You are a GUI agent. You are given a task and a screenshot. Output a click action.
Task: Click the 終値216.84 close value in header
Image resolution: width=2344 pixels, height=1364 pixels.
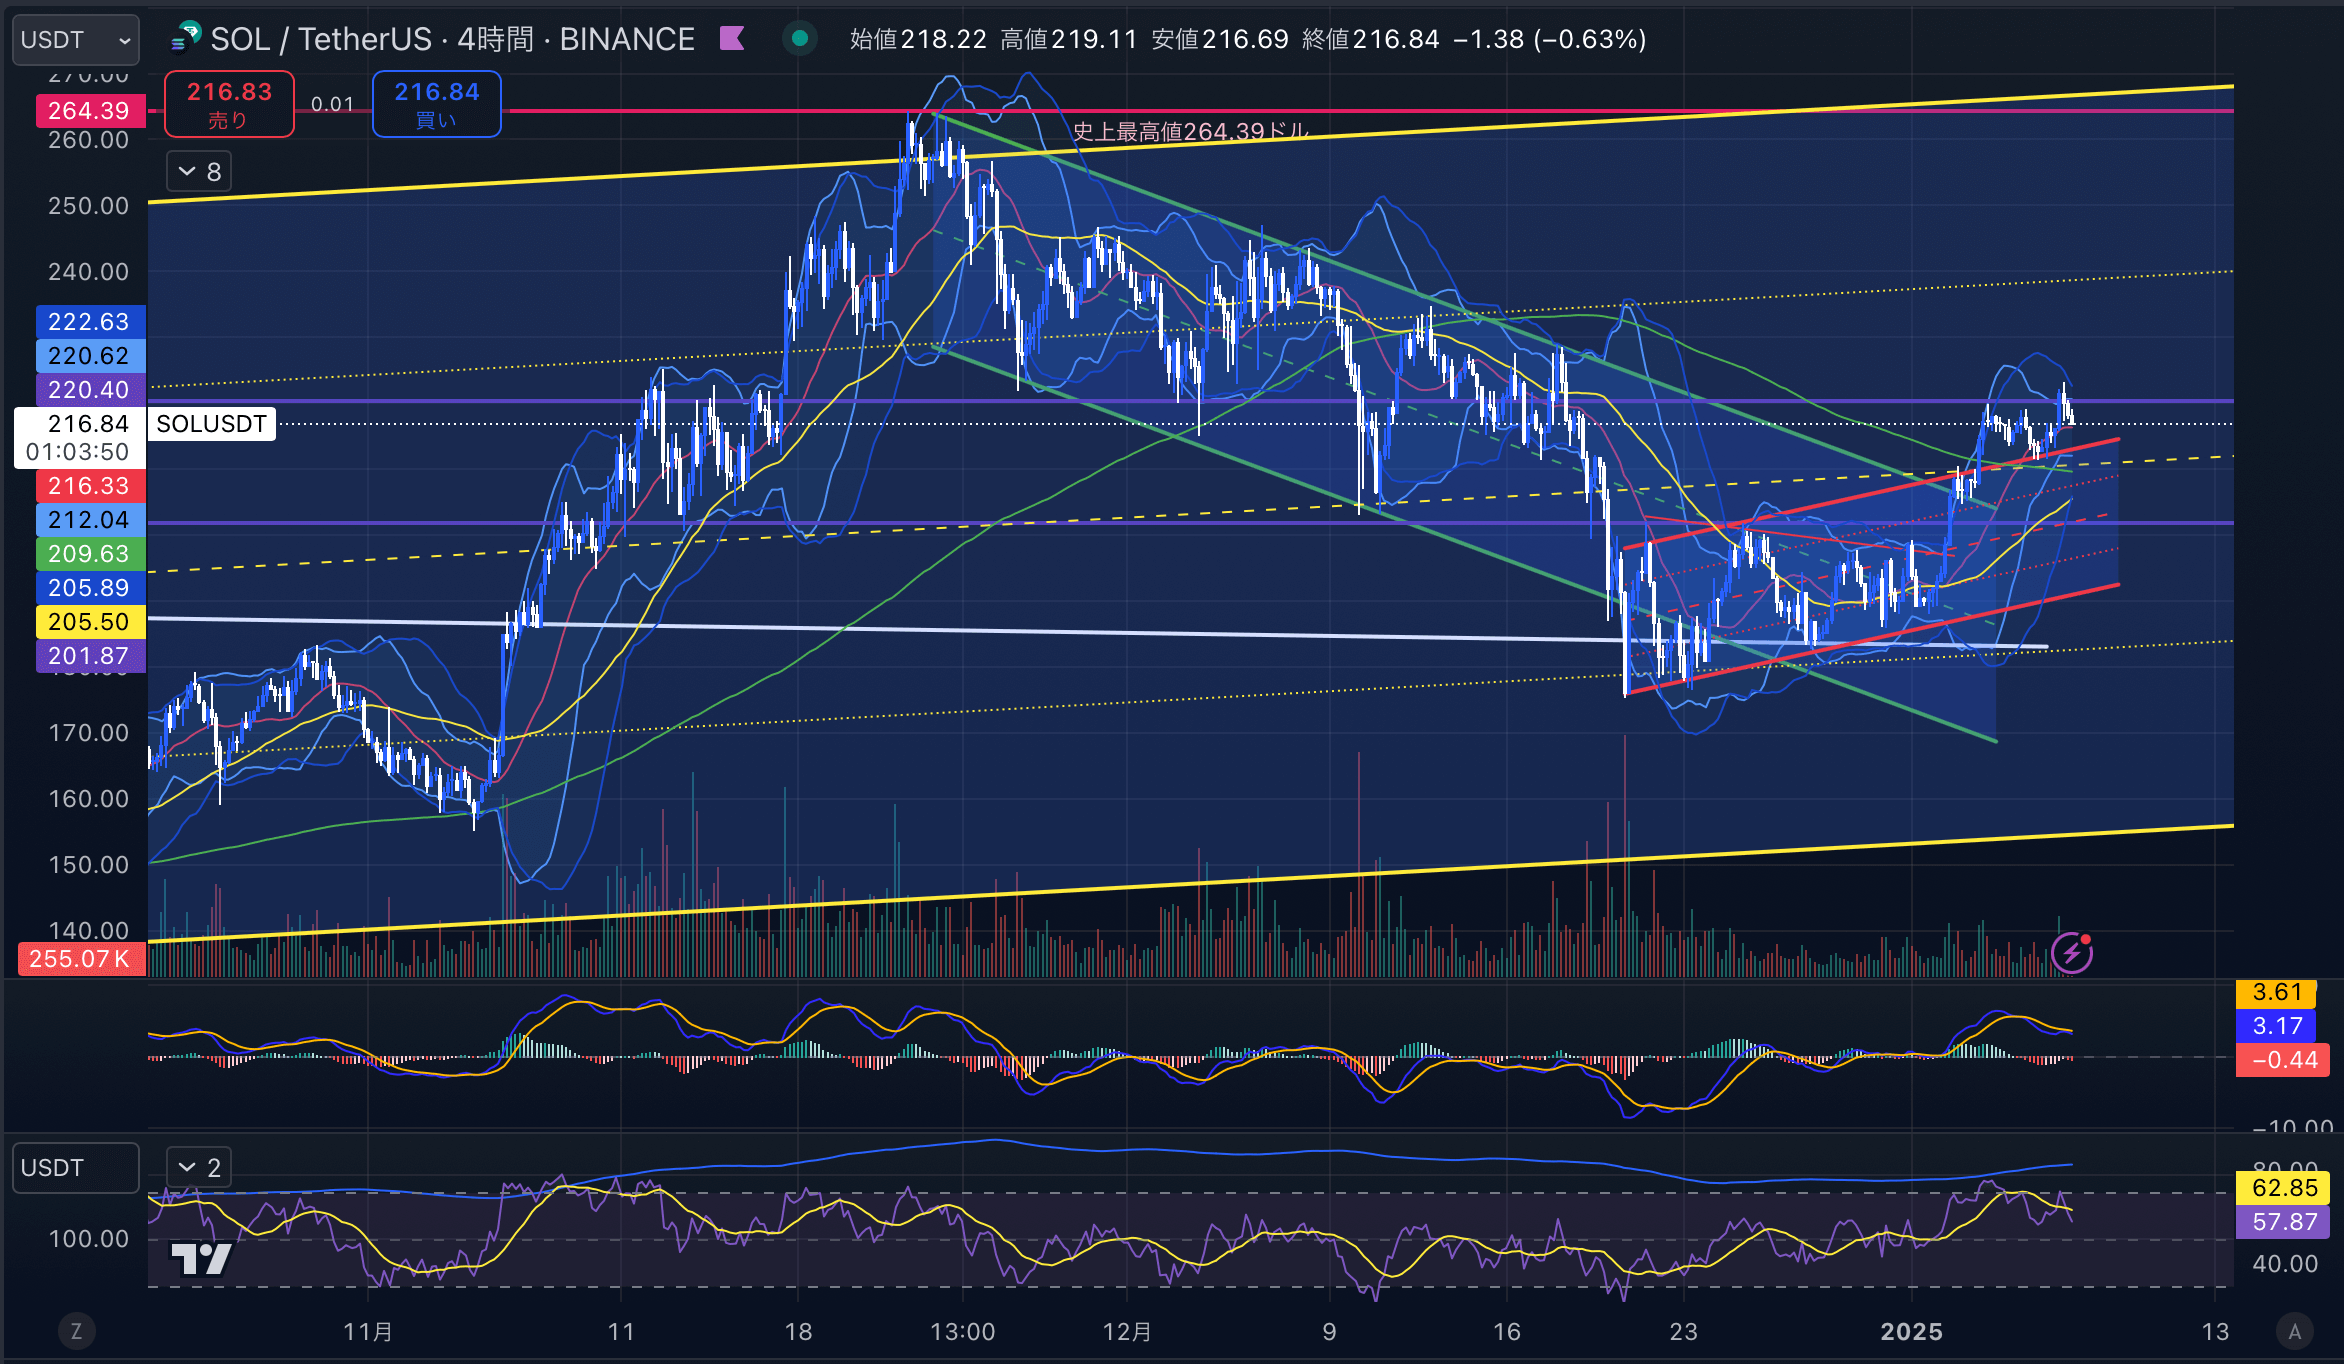coord(1371,39)
